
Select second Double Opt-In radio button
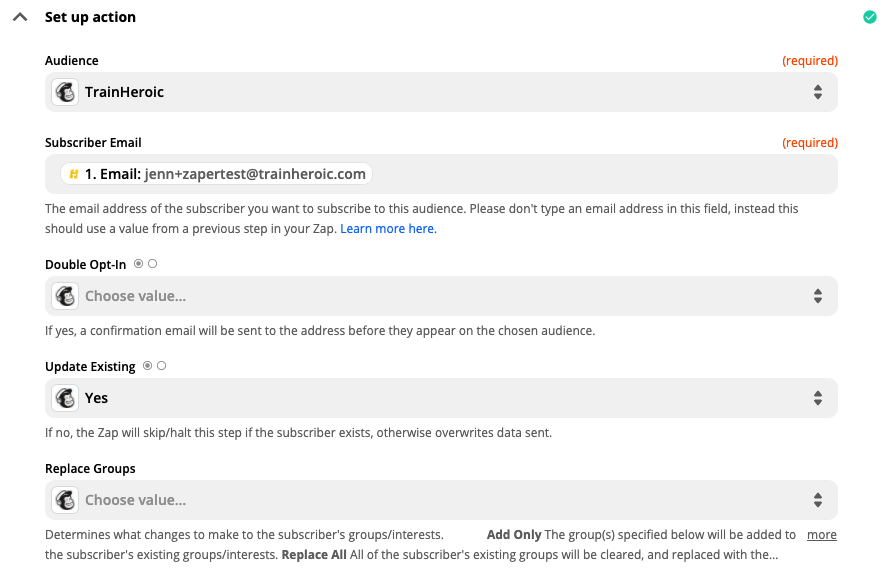(x=152, y=264)
